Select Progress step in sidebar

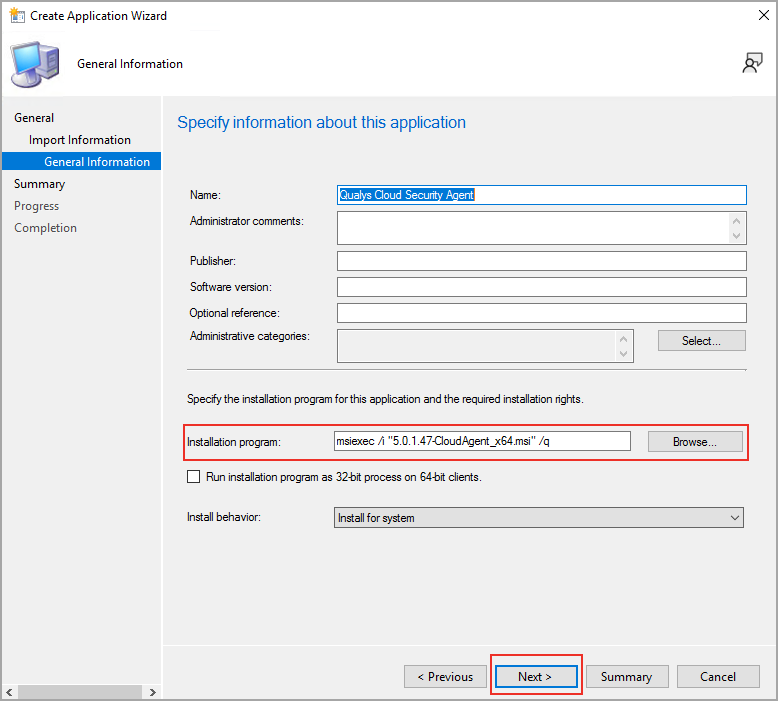[x=36, y=205]
